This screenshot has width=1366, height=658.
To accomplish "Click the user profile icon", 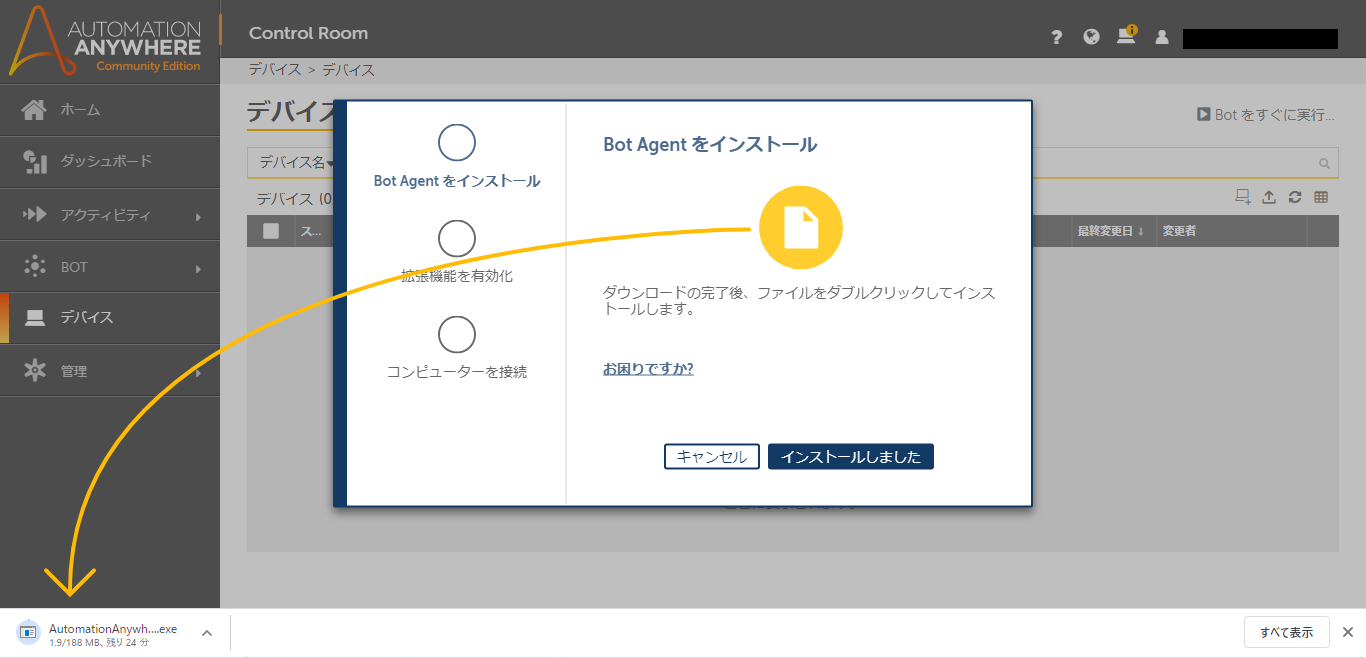I will pos(1161,37).
